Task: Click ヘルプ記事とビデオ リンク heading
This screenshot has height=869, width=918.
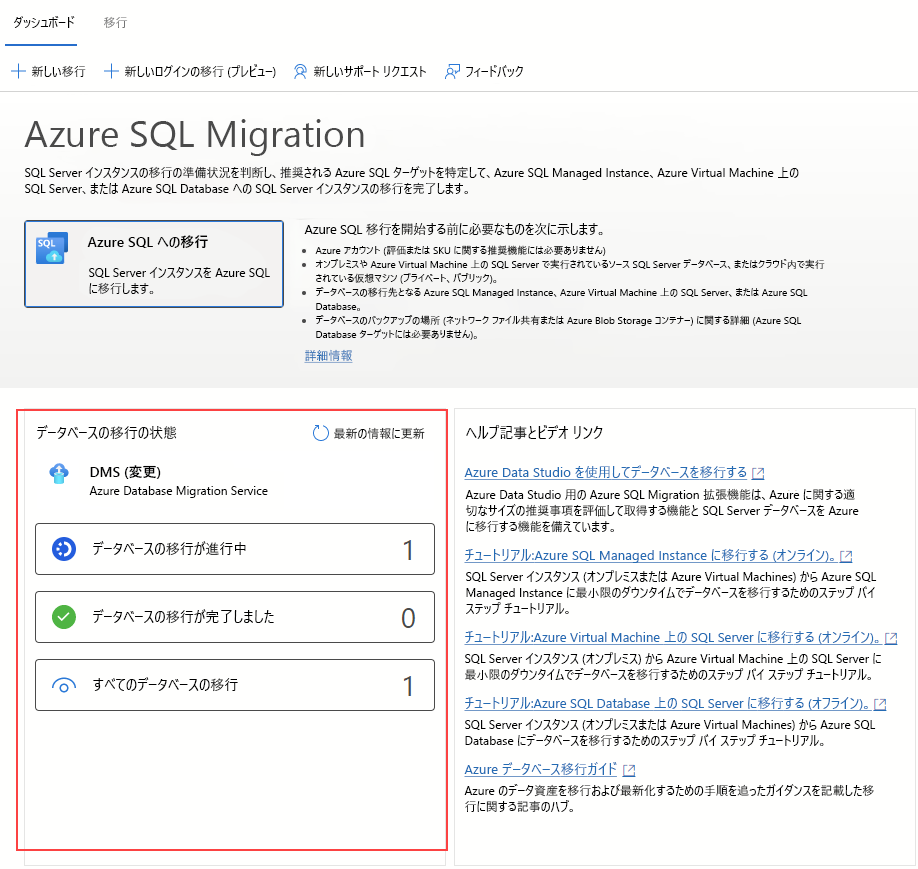Action: [x=534, y=432]
